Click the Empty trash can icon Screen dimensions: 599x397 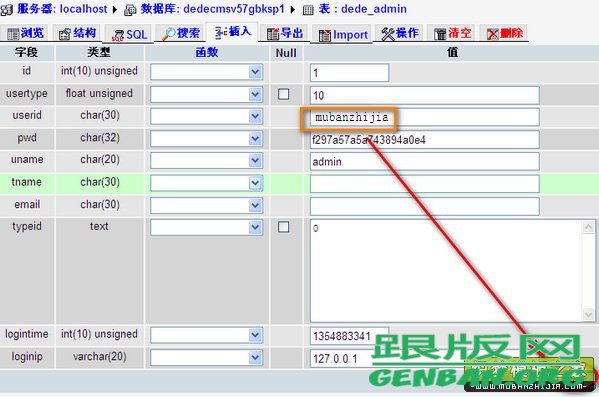[x=440, y=34]
